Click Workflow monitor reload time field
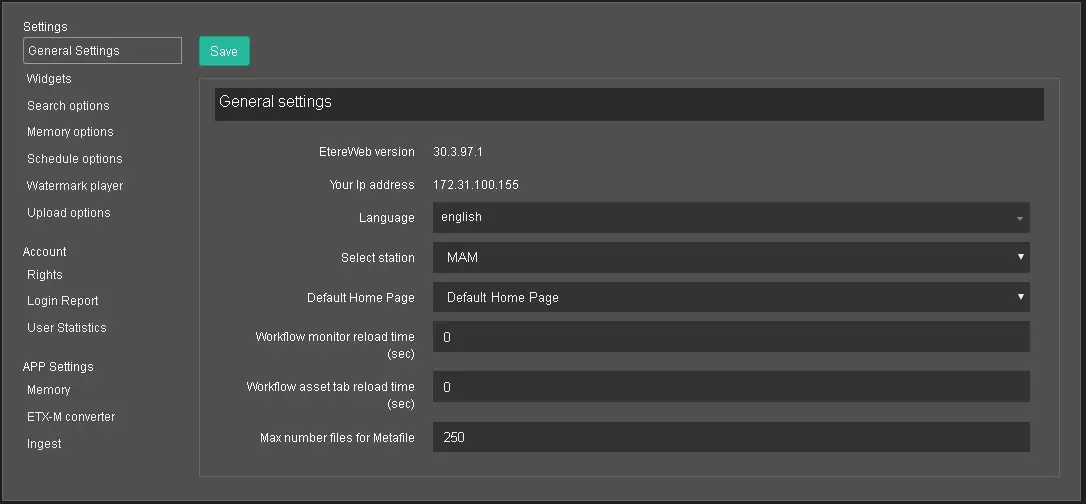Screen dimensions: 1086x504 pyautogui.click(x=730, y=337)
